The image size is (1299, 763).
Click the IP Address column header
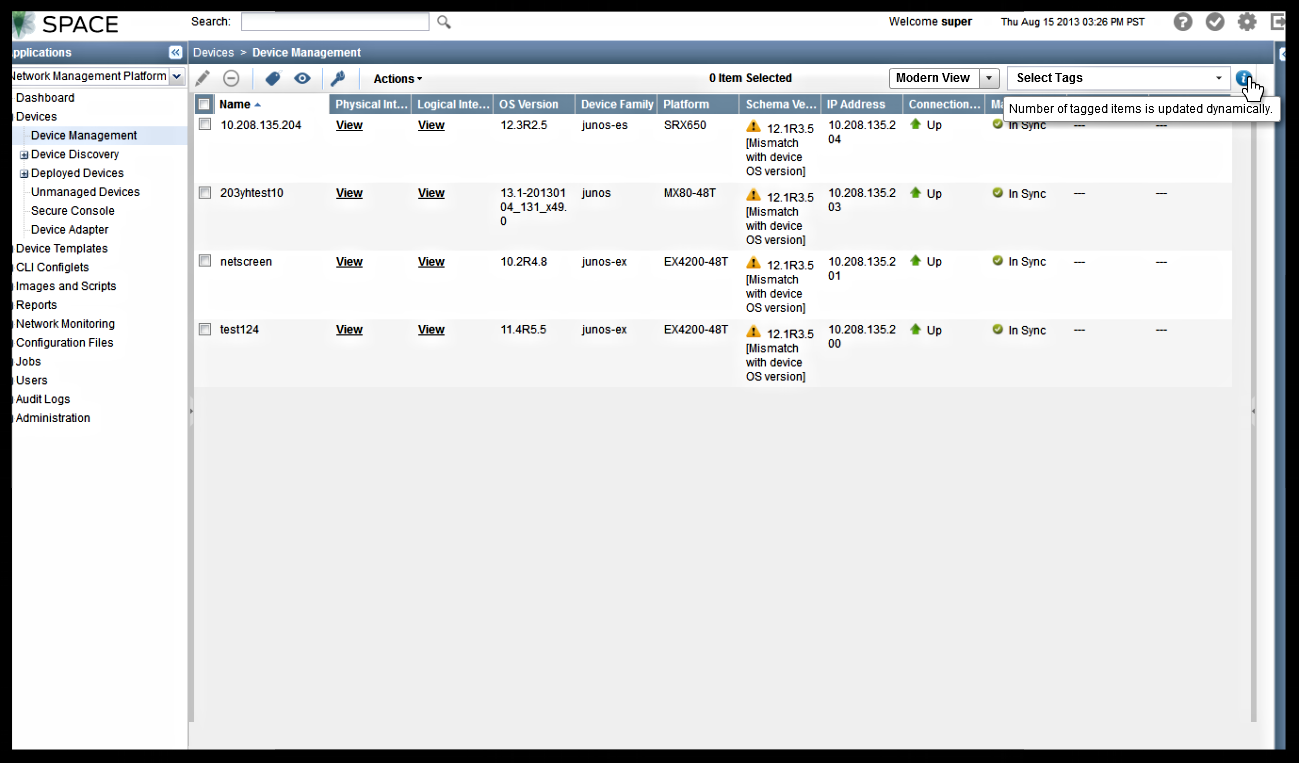861,104
